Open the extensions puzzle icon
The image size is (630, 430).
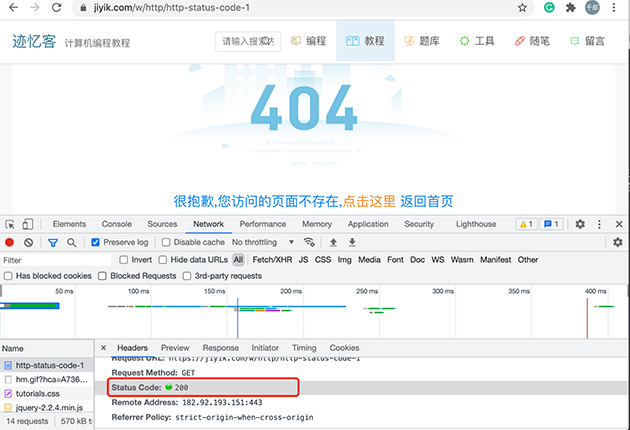(571, 7)
